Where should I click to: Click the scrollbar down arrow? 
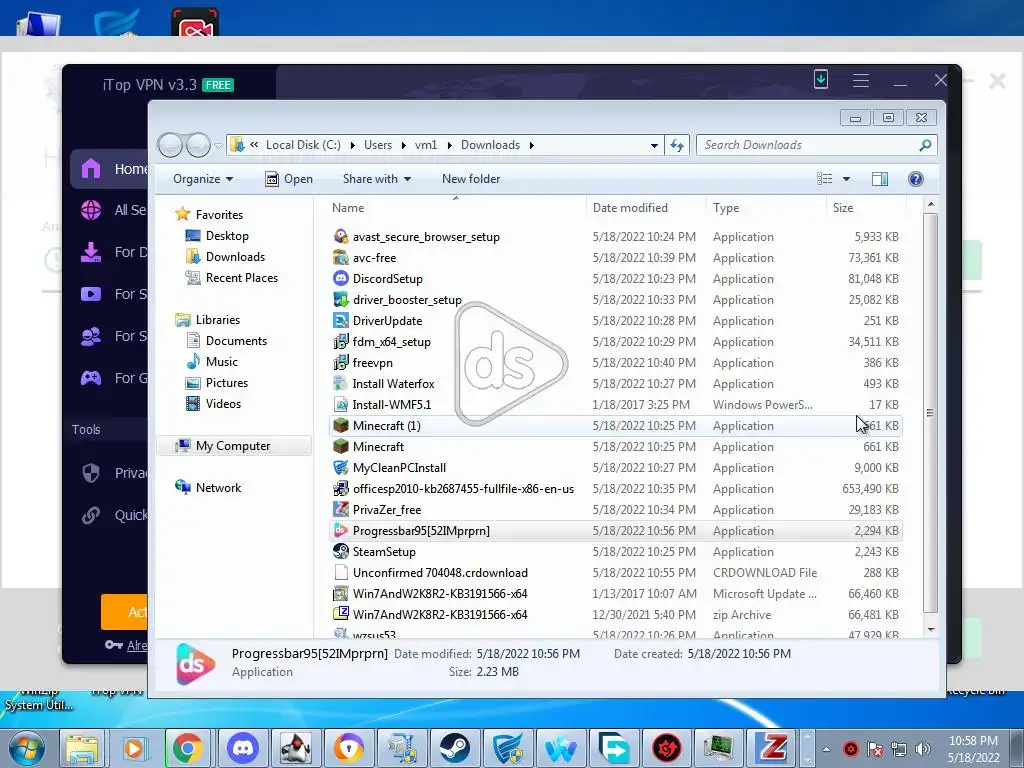coord(931,630)
